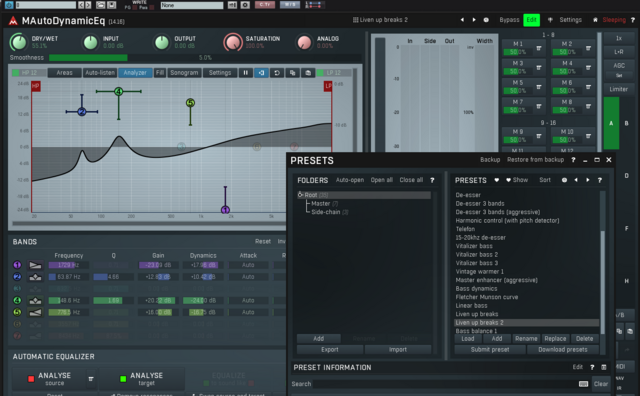Click band 1 node on EQ graph
Image resolution: width=640 pixels, height=396 pixels.
225,210
